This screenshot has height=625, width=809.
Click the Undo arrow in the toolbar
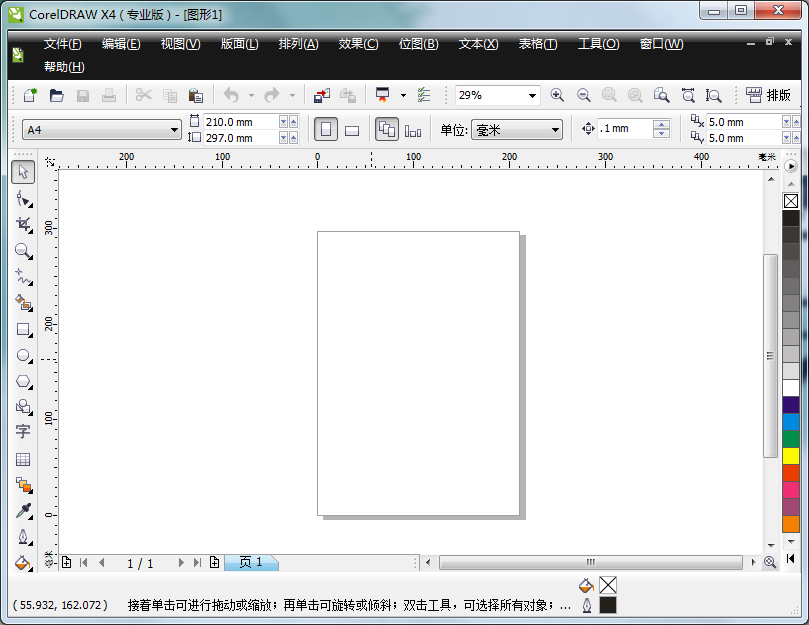(x=231, y=94)
